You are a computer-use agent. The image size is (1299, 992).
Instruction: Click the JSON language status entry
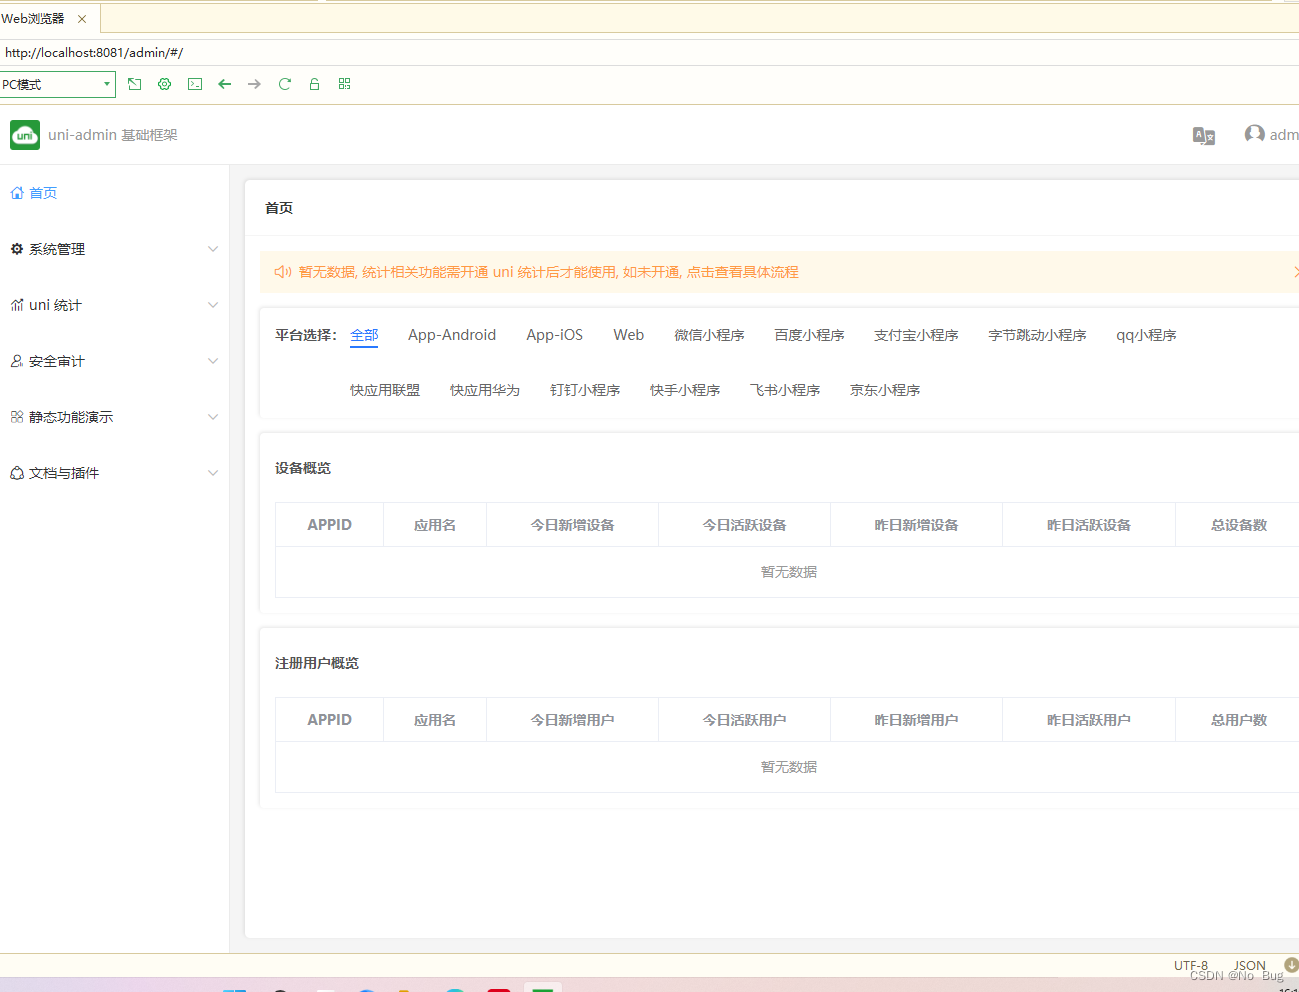pyautogui.click(x=1249, y=965)
